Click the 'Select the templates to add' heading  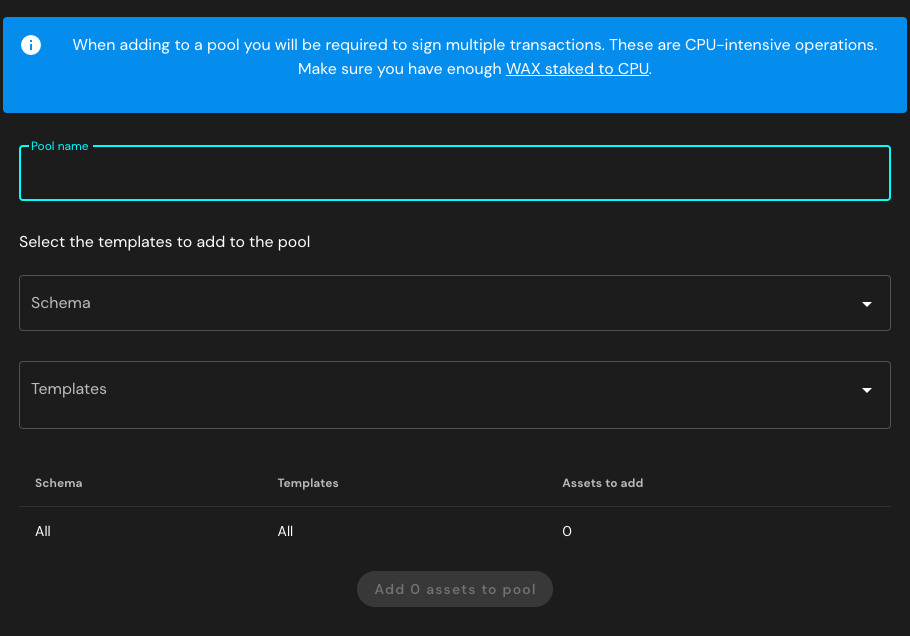pyautogui.click(x=165, y=242)
